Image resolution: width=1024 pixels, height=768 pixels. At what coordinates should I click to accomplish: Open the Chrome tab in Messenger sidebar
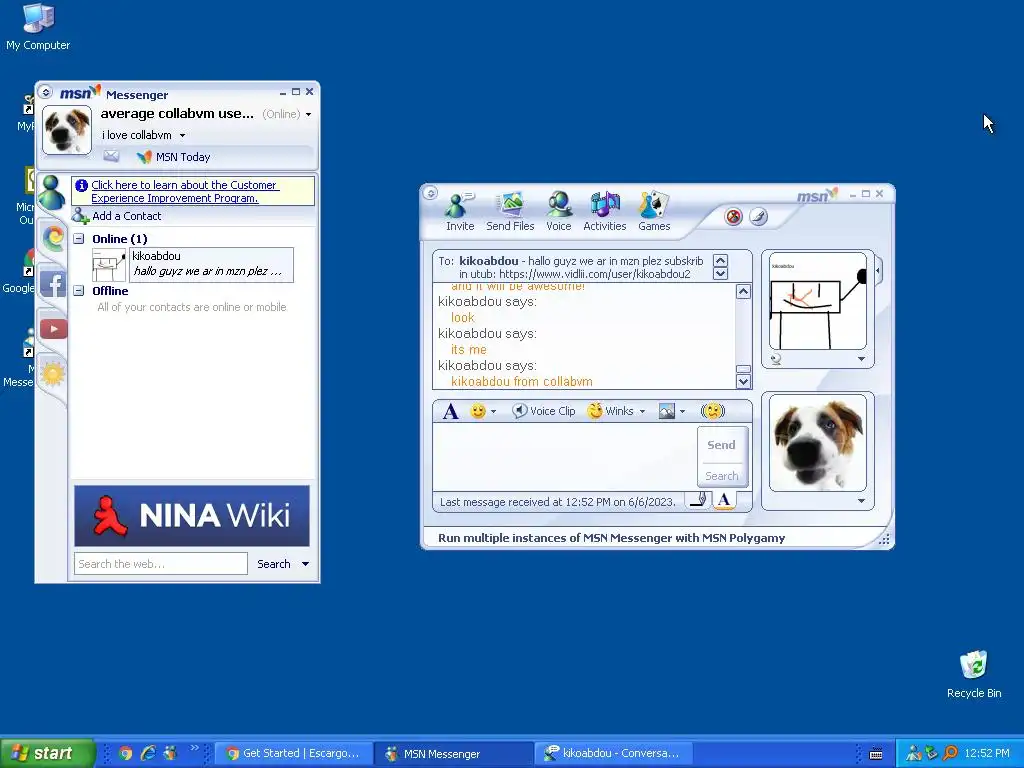pos(54,237)
